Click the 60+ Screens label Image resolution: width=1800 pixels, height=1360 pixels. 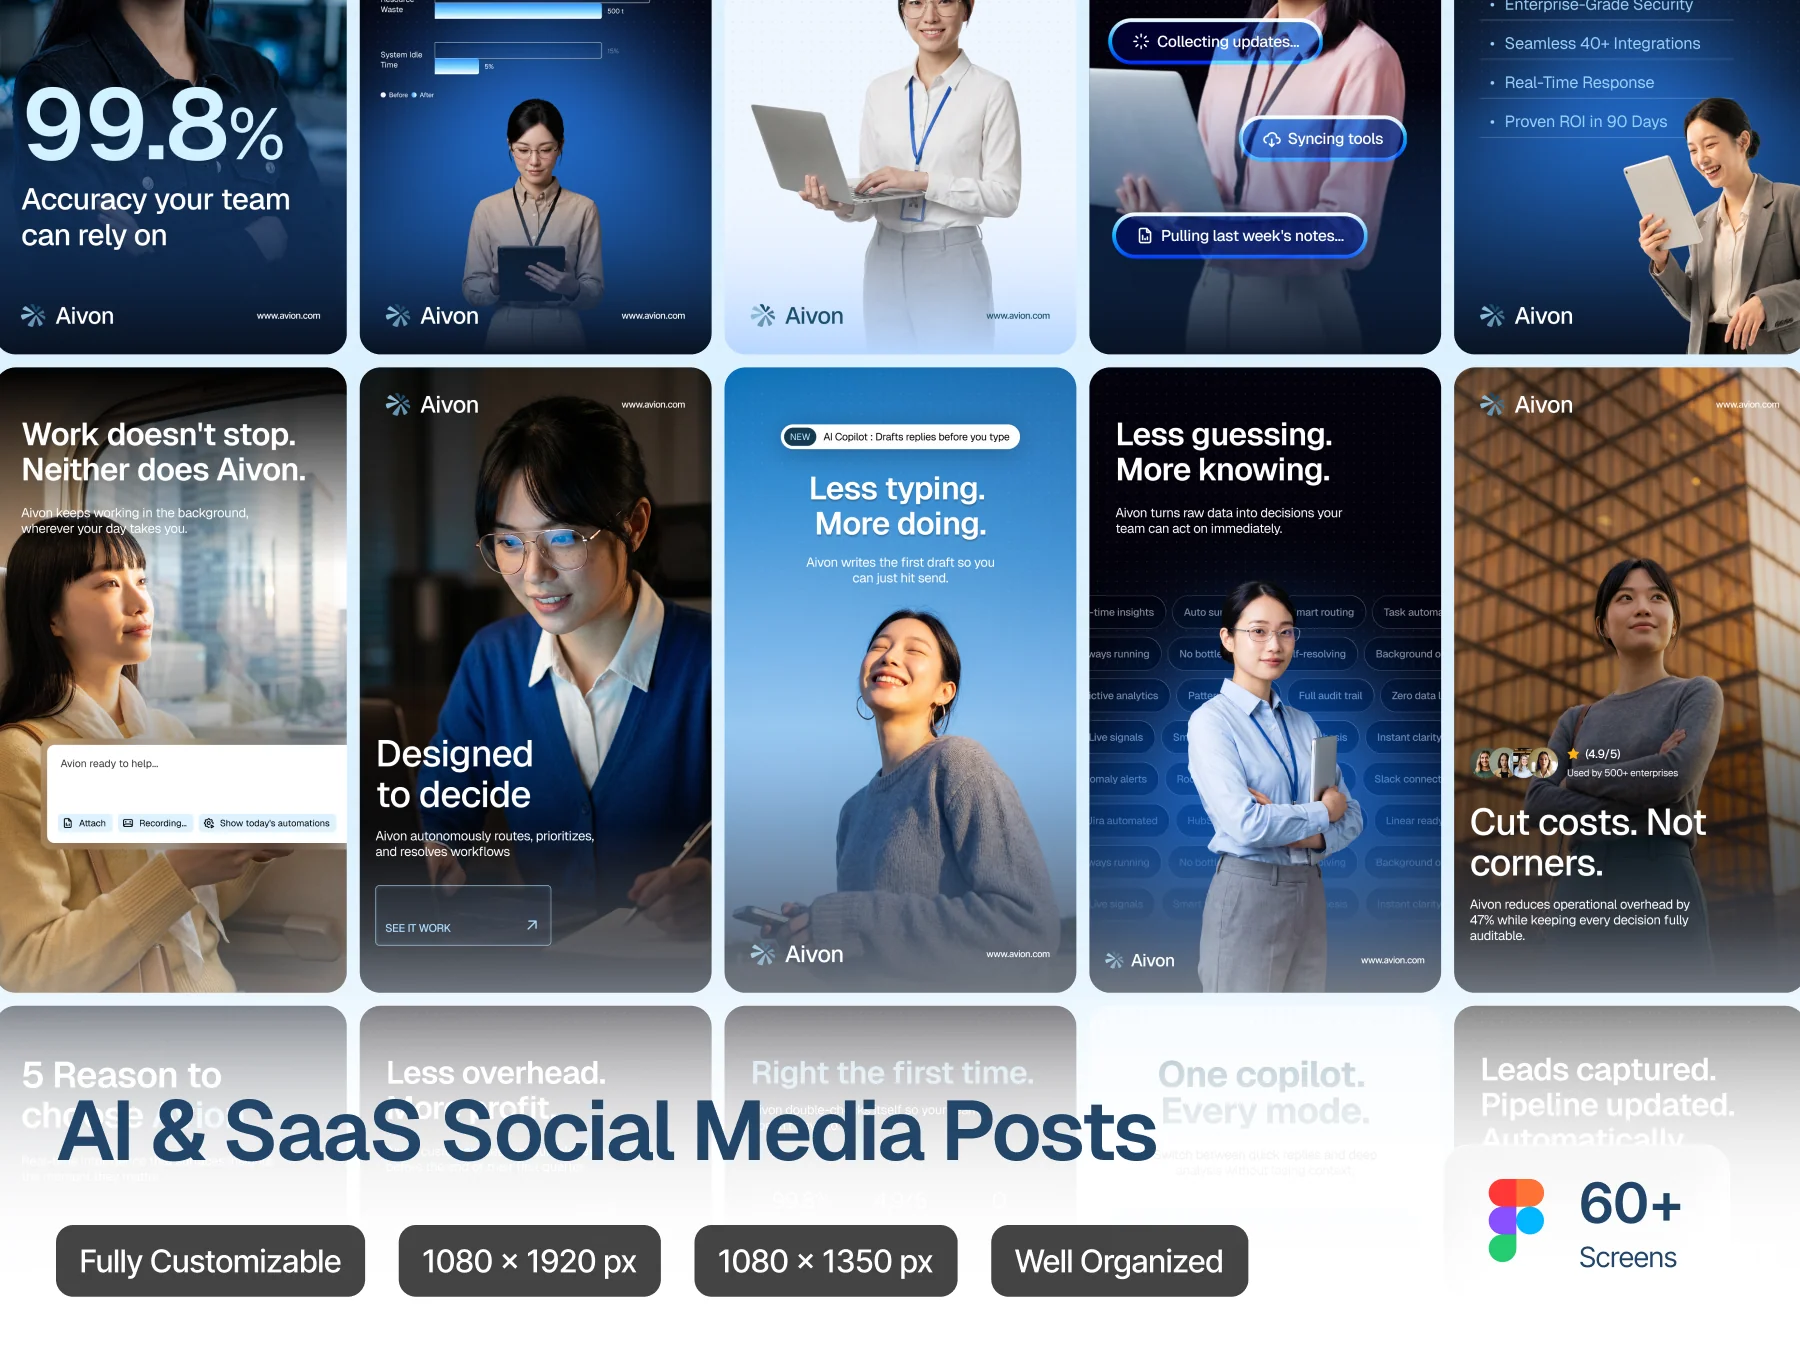click(1630, 1223)
